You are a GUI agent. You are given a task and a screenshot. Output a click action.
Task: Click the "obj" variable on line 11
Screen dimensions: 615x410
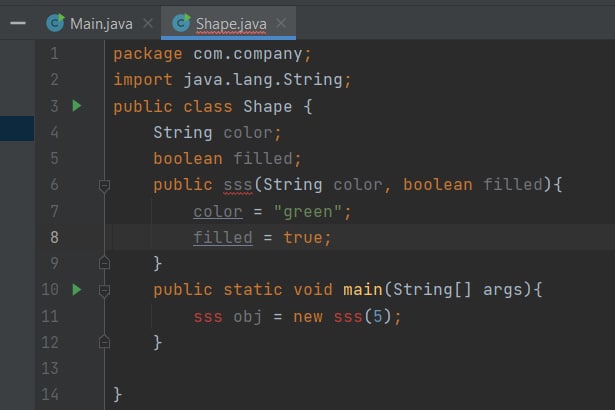point(247,316)
